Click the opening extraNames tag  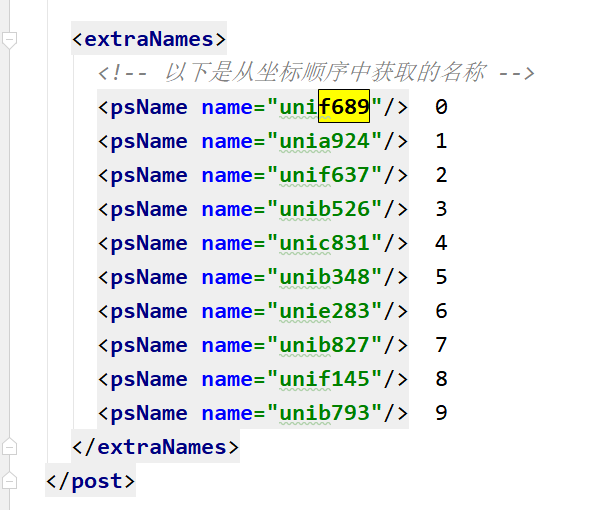(x=149, y=39)
